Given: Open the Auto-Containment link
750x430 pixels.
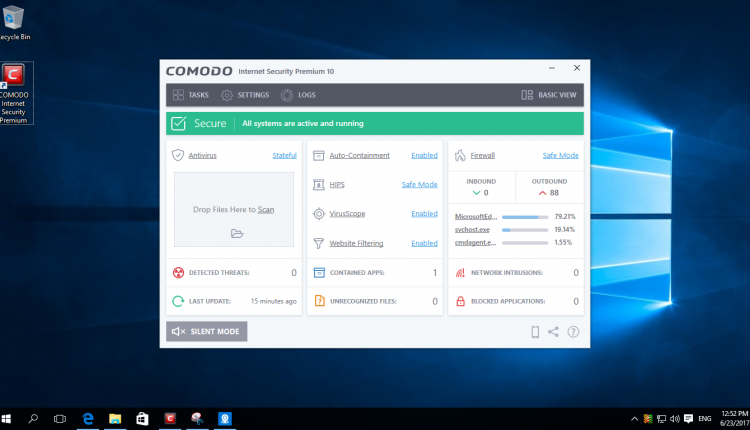Looking at the screenshot, I should click(359, 155).
